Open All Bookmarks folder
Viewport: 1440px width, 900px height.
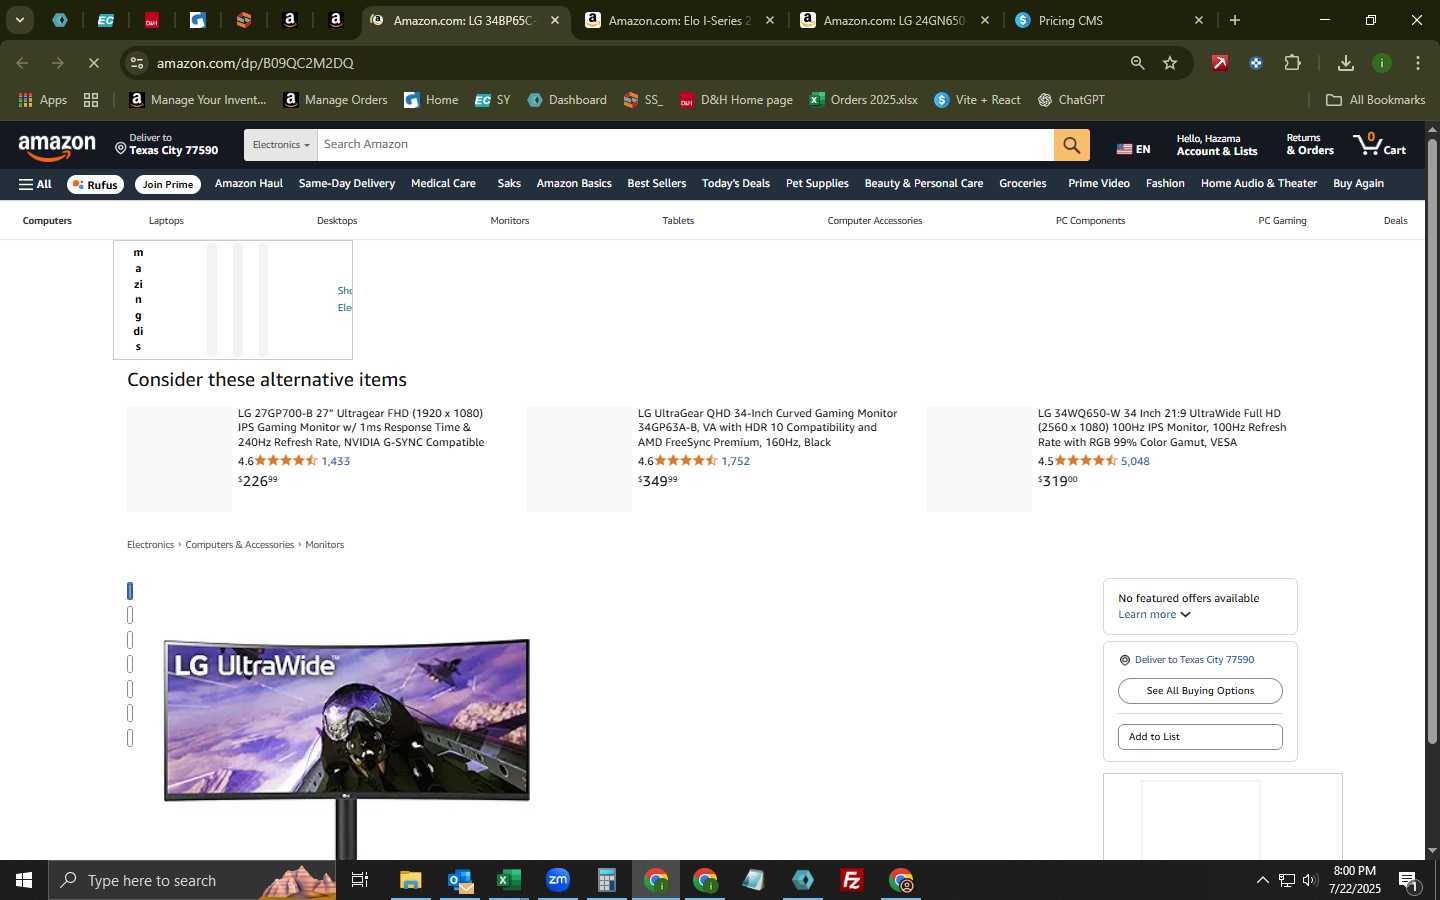point(1375,100)
